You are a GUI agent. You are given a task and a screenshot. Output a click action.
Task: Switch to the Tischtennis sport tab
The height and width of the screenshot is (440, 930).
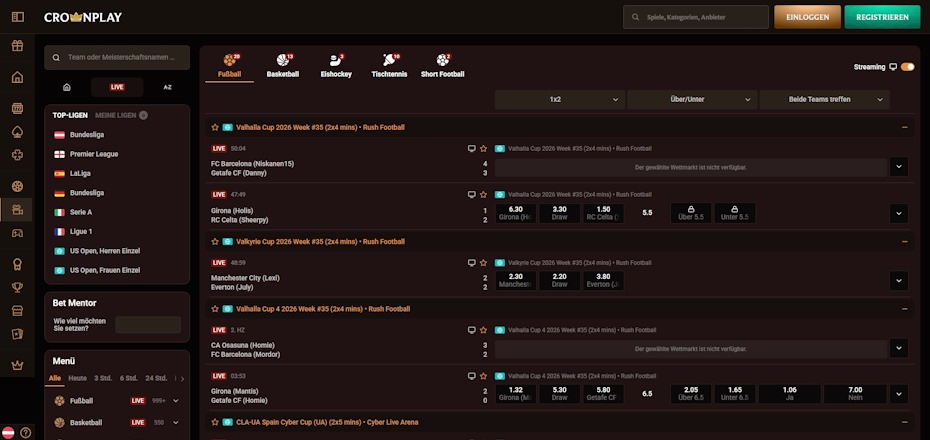(389, 66)
